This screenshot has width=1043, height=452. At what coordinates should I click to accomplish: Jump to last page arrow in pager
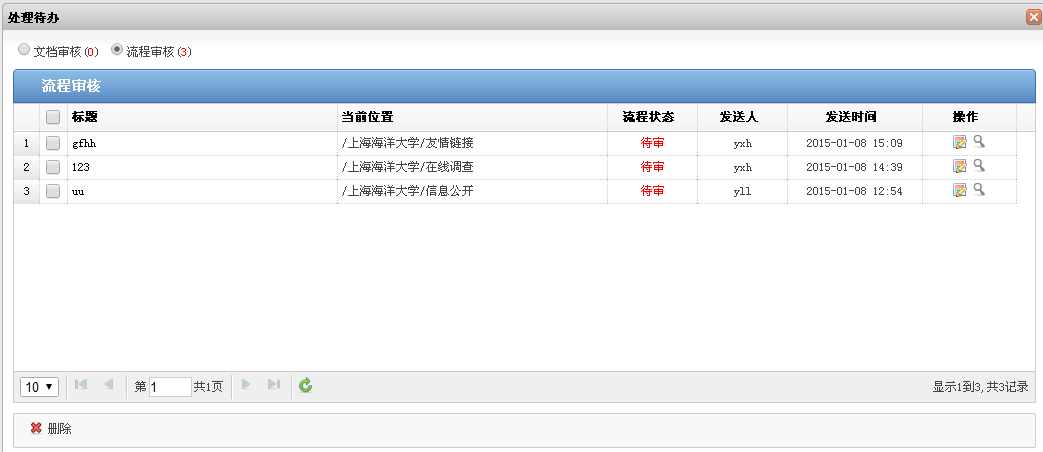[x=273, y=386]
